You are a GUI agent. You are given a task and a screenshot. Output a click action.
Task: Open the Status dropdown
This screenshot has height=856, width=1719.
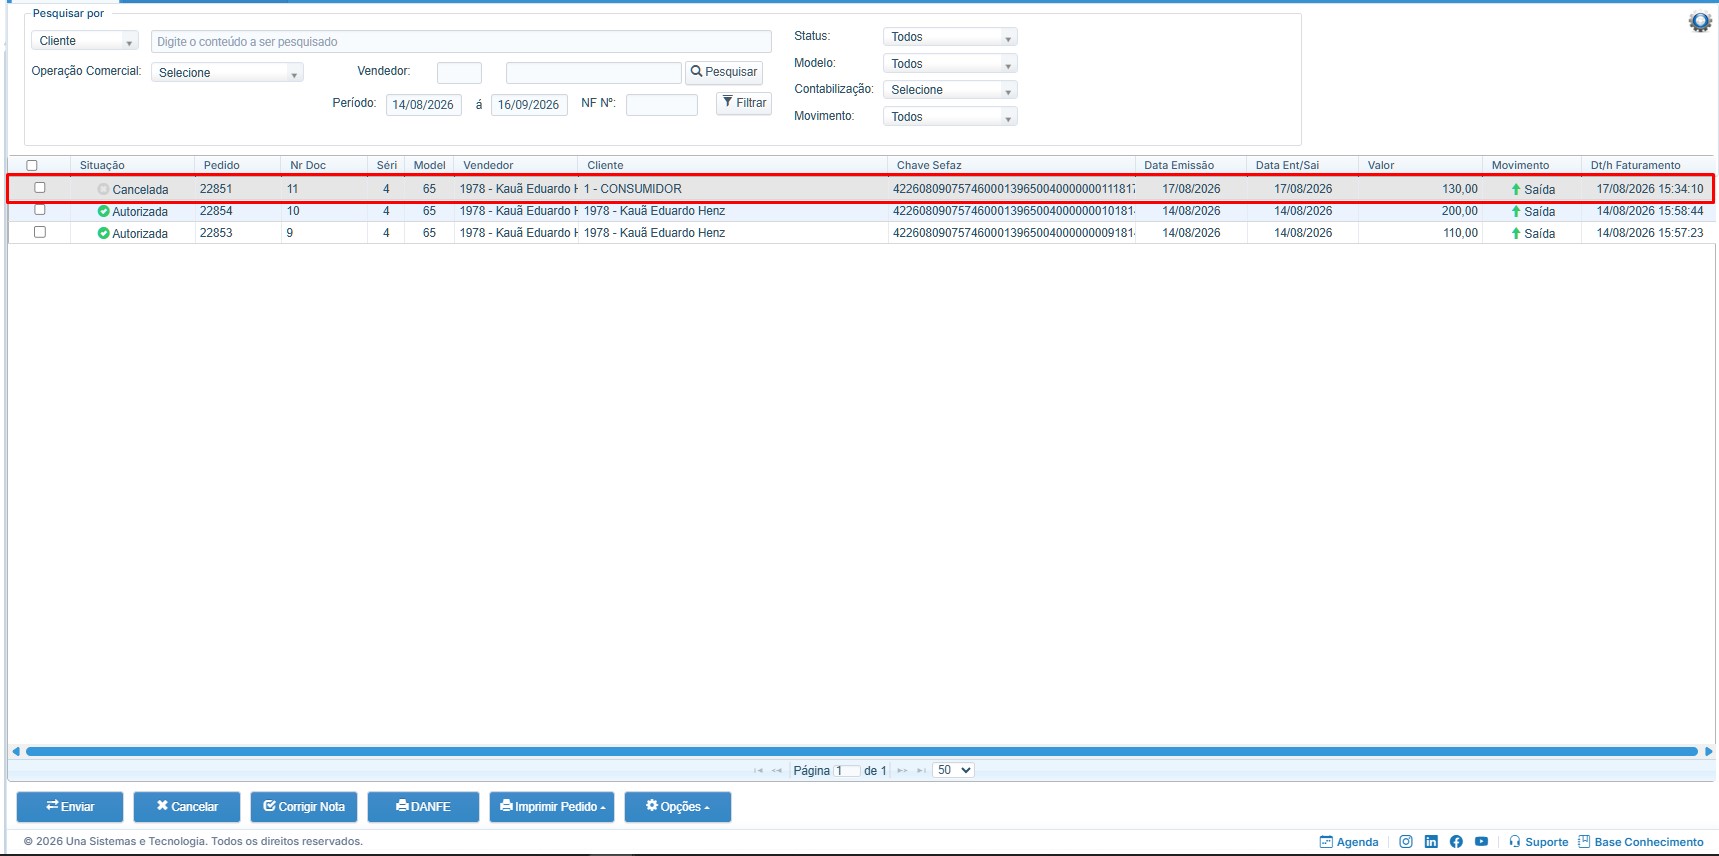pos(950,37)
